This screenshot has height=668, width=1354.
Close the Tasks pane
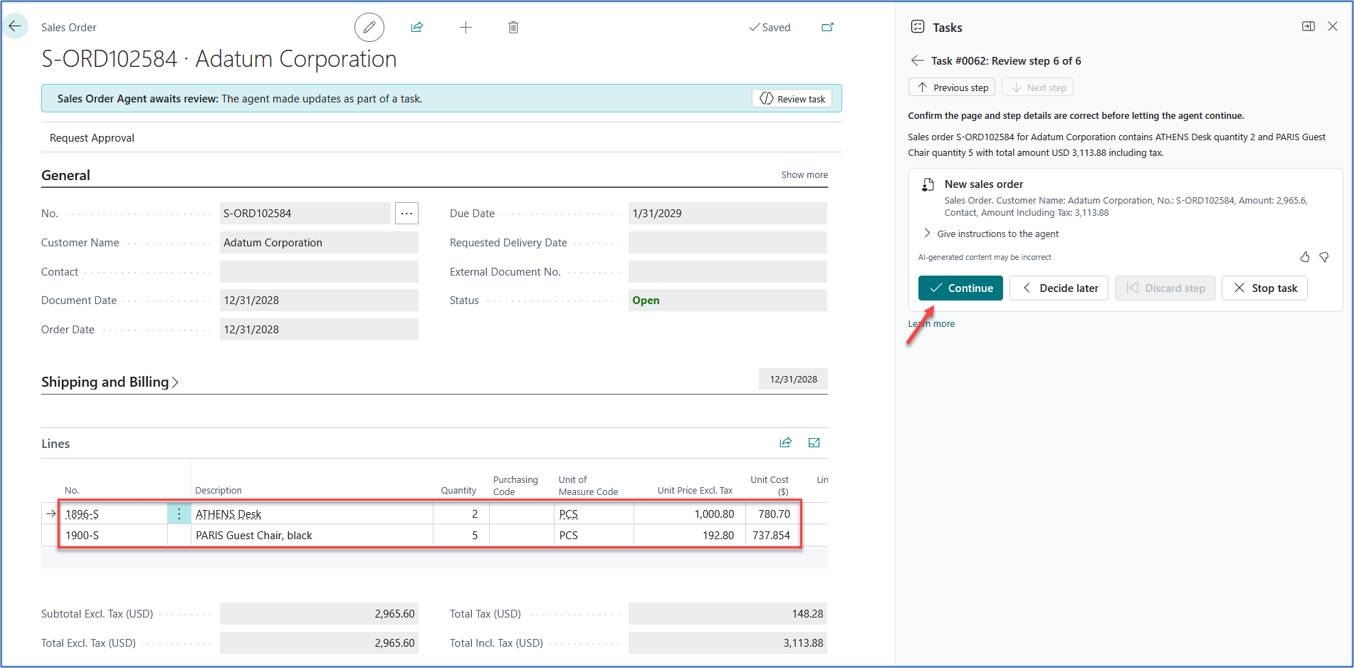(x=1332, y=26)
